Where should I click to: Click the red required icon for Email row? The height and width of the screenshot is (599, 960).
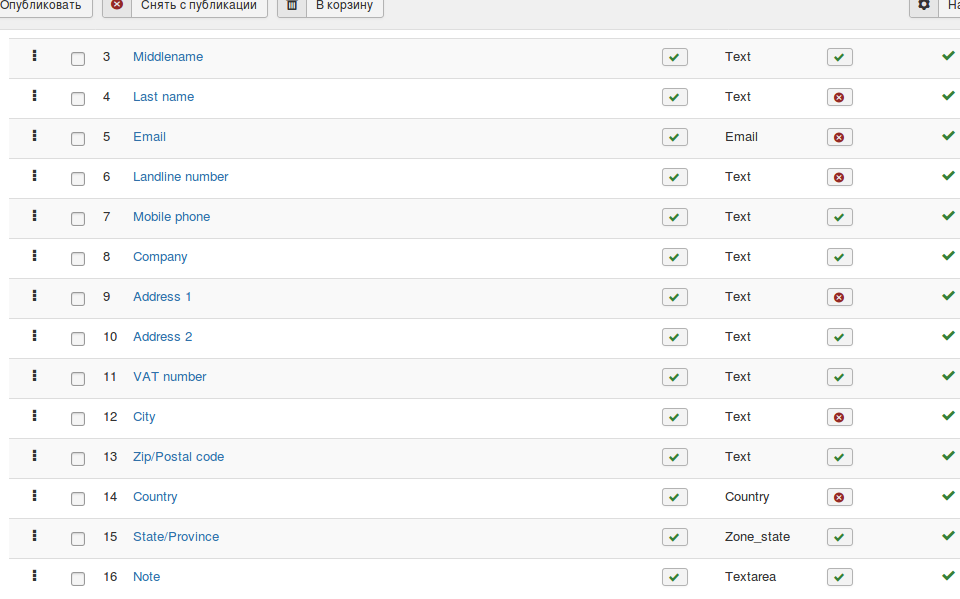pos(839,137)
